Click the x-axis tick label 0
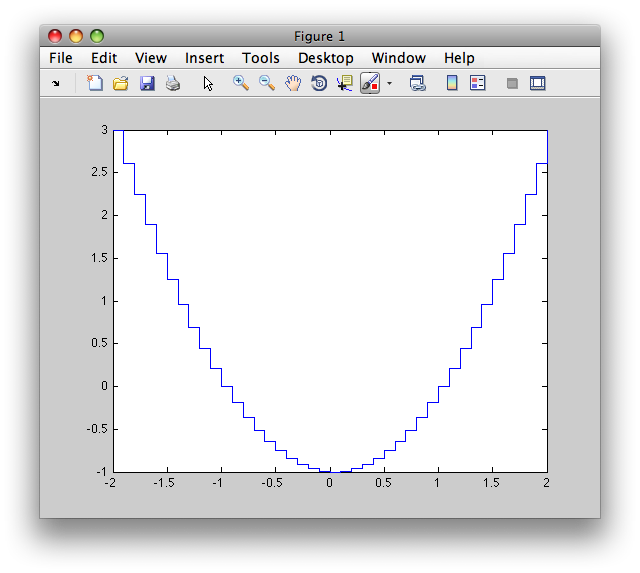The image size is (640, 573). point(329,483)
